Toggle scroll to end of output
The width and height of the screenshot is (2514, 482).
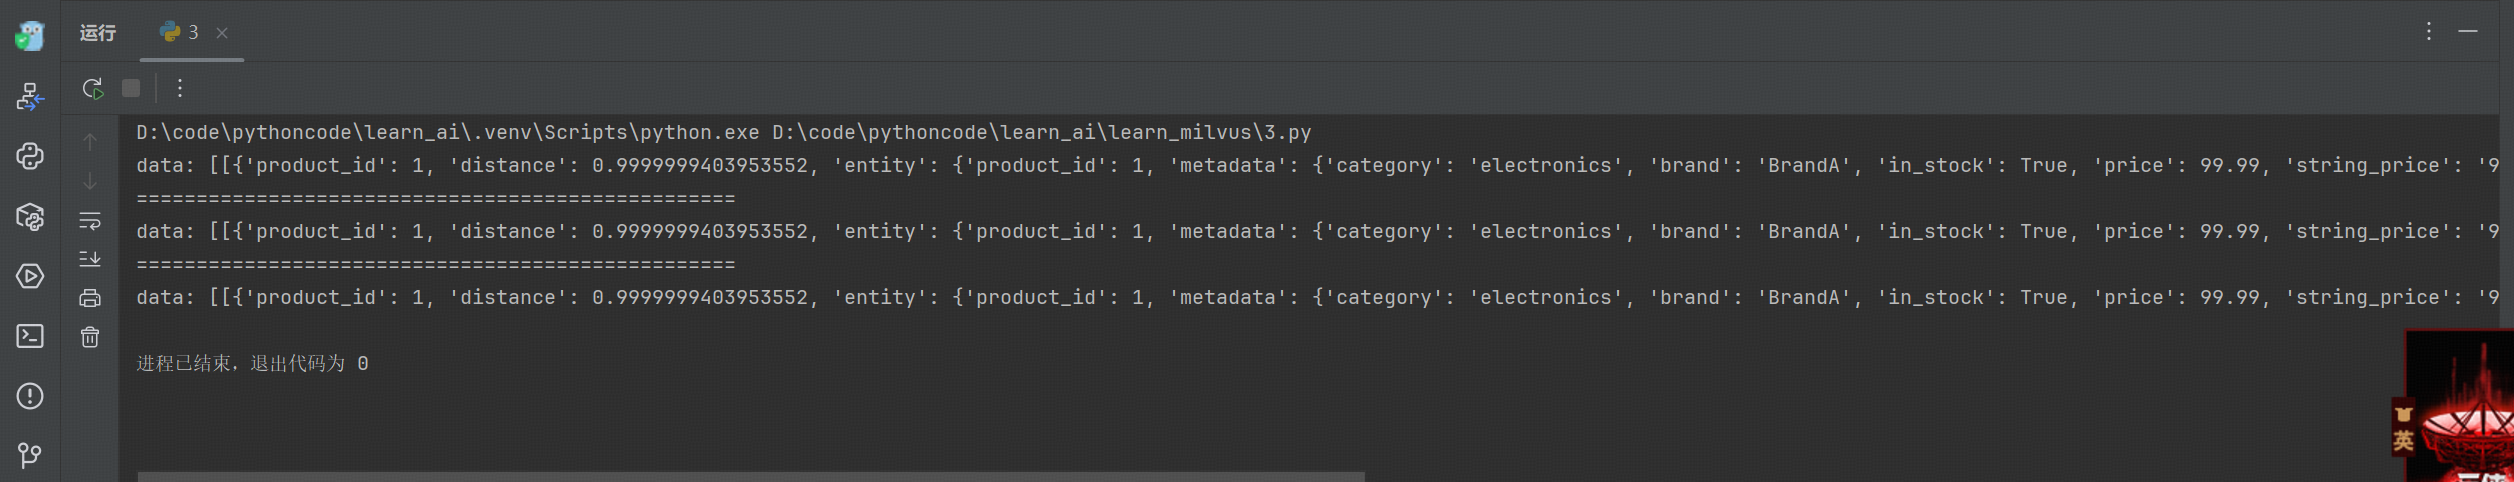point(90,259)
